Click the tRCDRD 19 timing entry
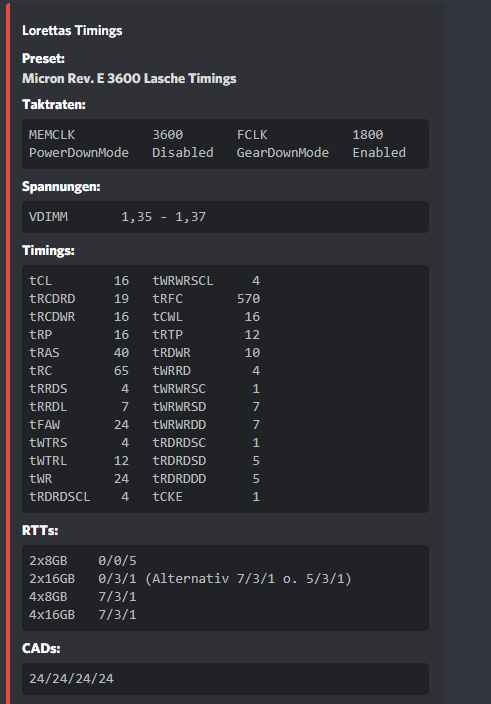 (79, 299)
